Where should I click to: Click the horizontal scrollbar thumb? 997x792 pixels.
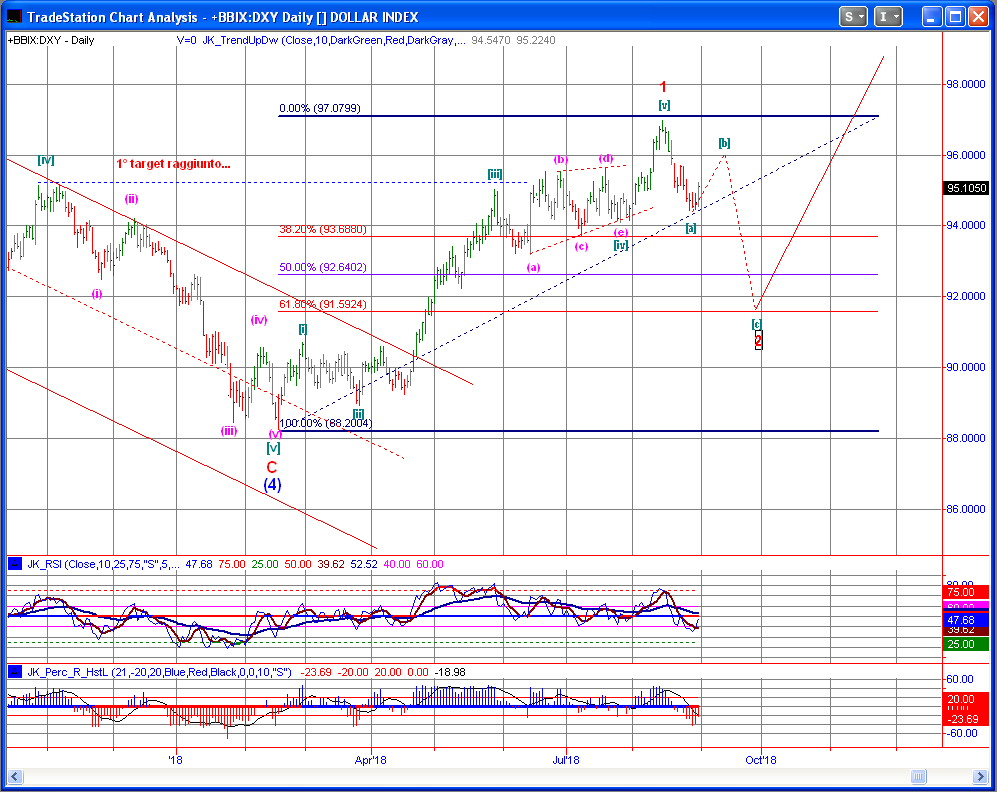918,776
